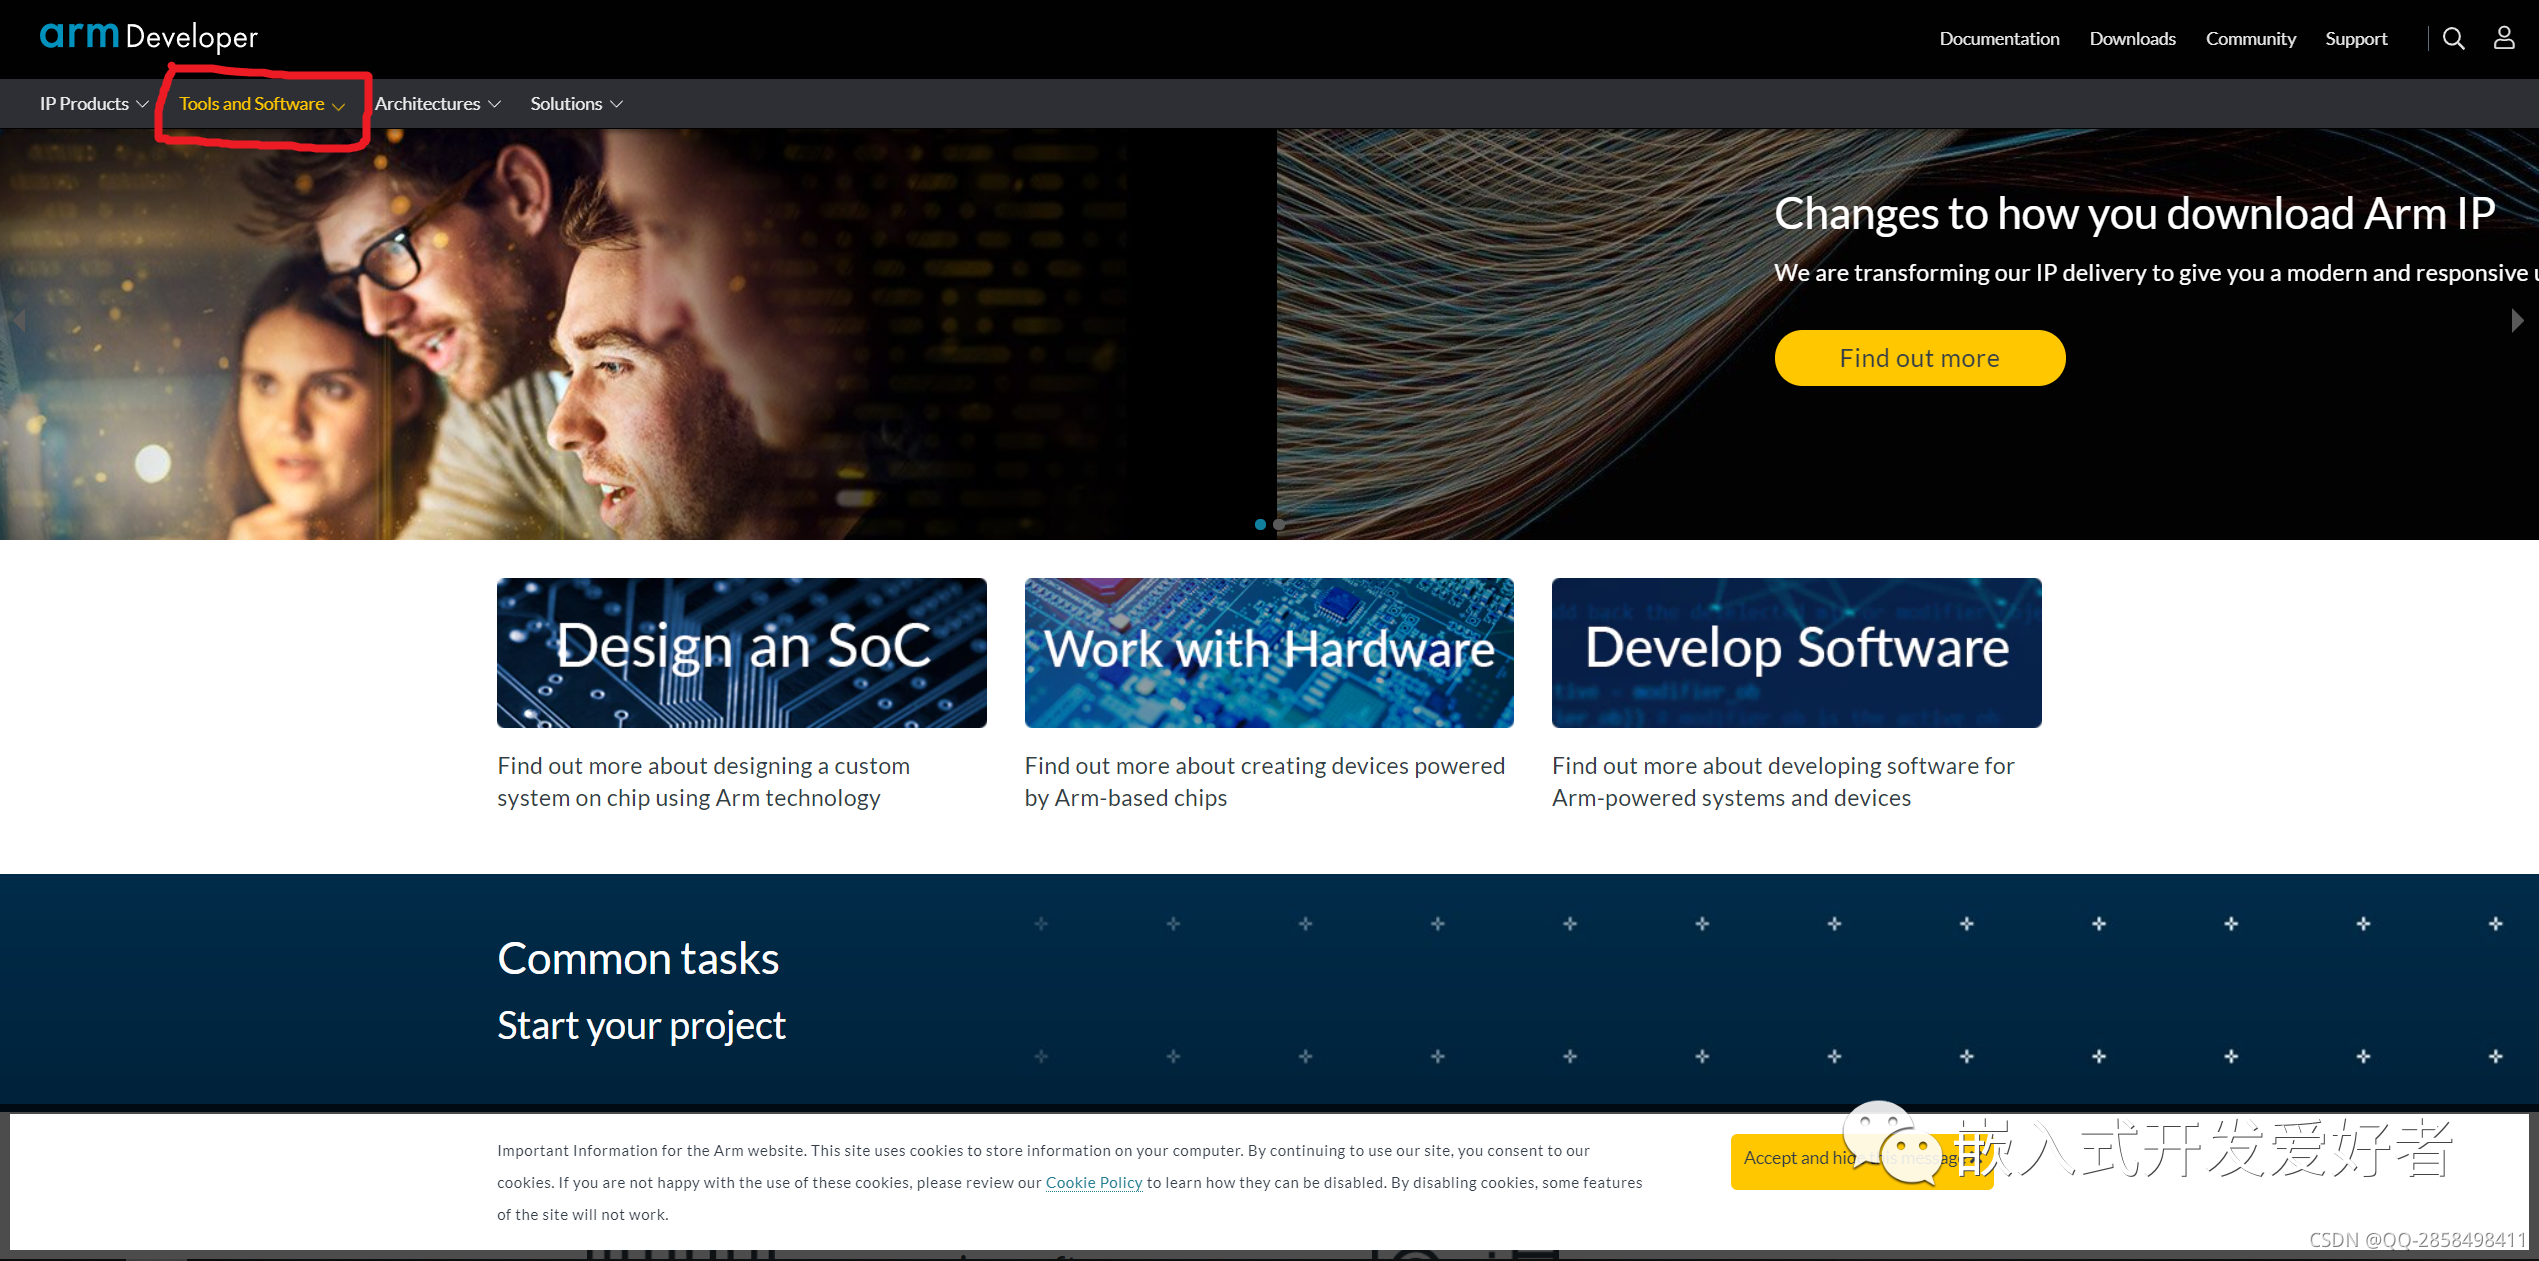Go to previous carousel slide arrow
Screen dimensions: 2539x1261
click(18, 320)
